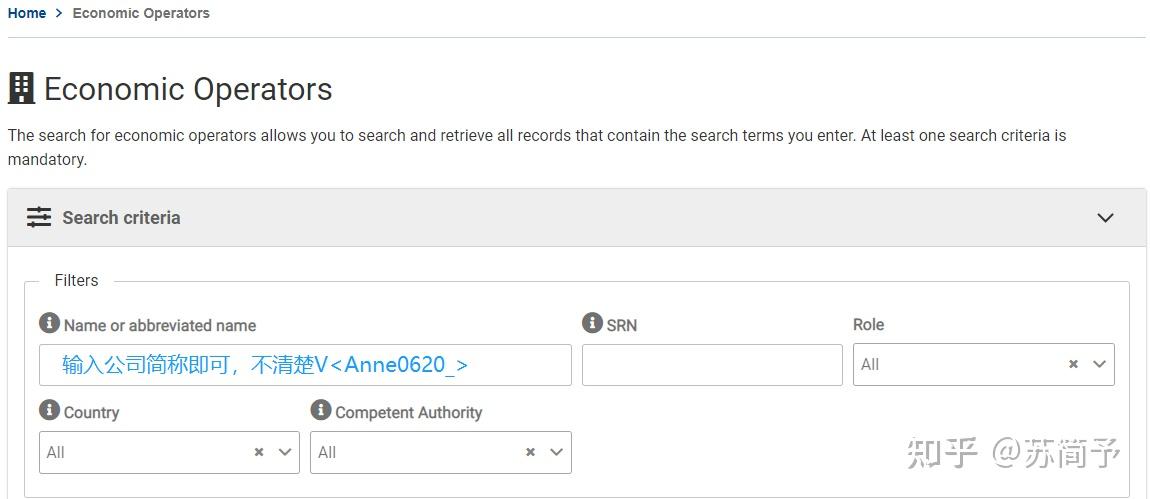Clear the Competent Authority selection x
The height and width of the screenshot is (499, 1150).
(x=530, y=452)
